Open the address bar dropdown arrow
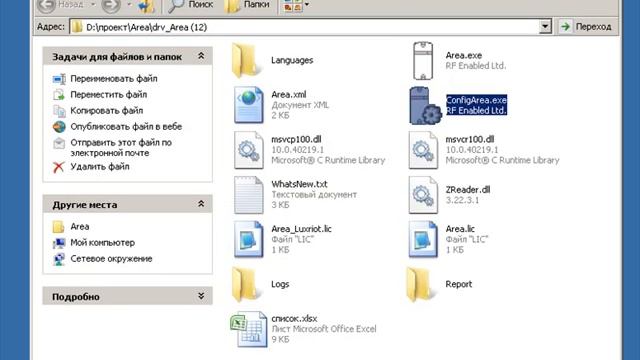Image resolution: width=640 pixels, height=360 pixels. 545,27
